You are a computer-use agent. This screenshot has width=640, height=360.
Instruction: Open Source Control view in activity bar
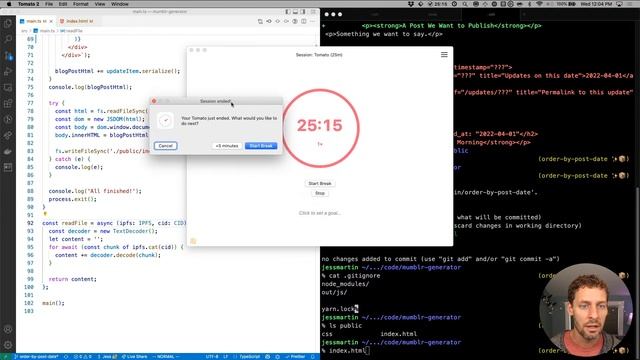click(8, 56)
